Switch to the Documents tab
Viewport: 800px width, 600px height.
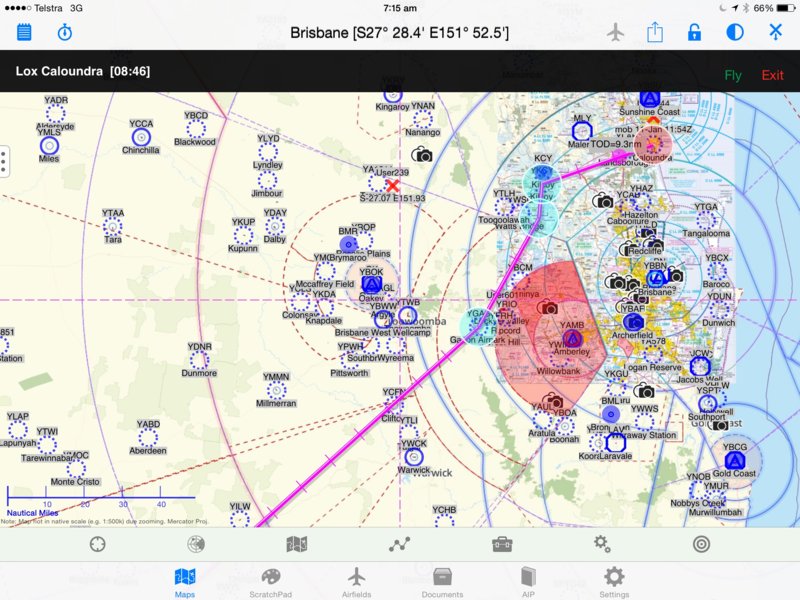pyautogui.click(x=442, y=583)
